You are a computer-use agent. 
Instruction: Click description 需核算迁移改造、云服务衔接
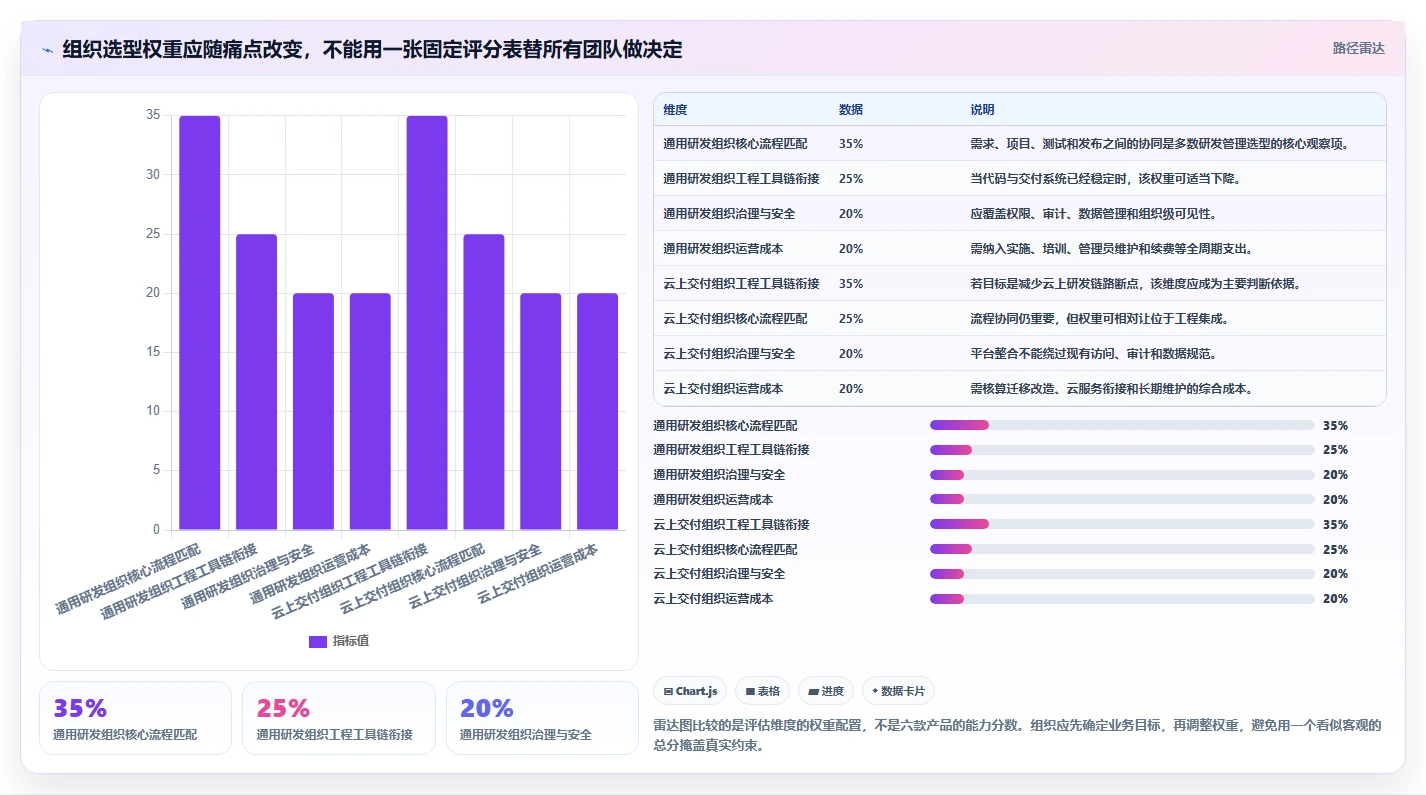[1111, 389]
